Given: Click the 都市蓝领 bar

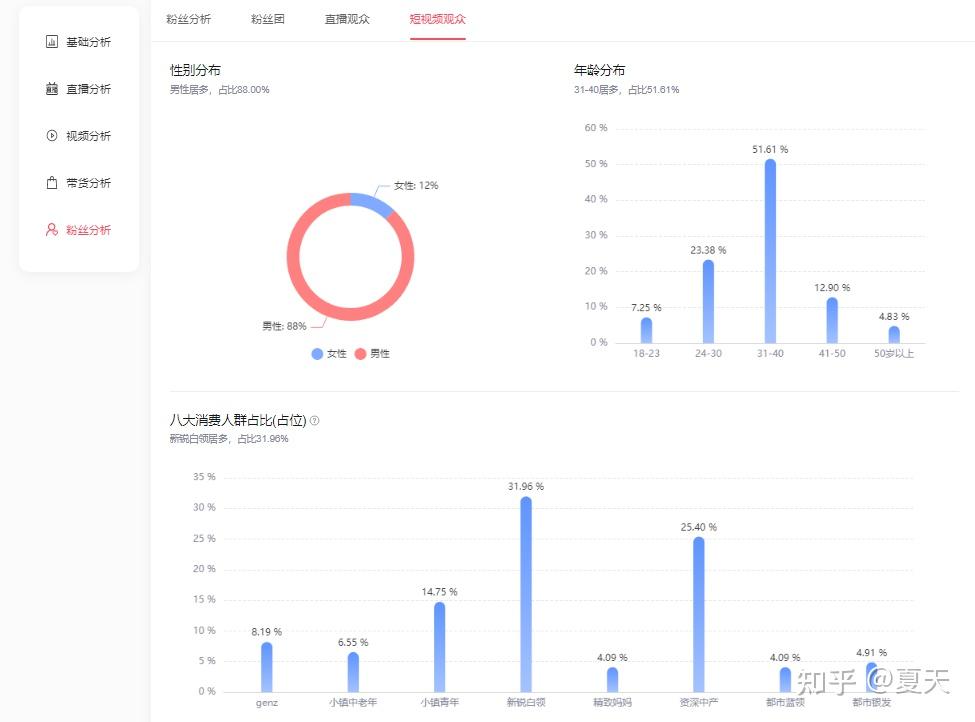Looking at the screenshot, I should [x=785, y=680].
